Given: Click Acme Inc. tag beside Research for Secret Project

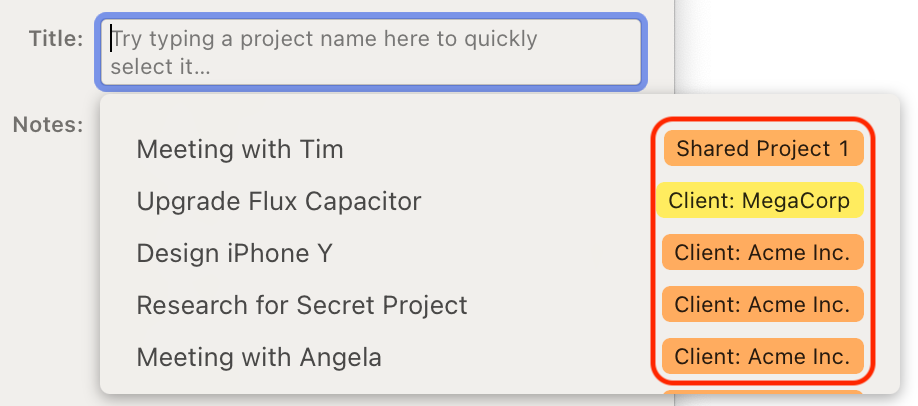Looking at the screenshot, I should tap(762, 305).
